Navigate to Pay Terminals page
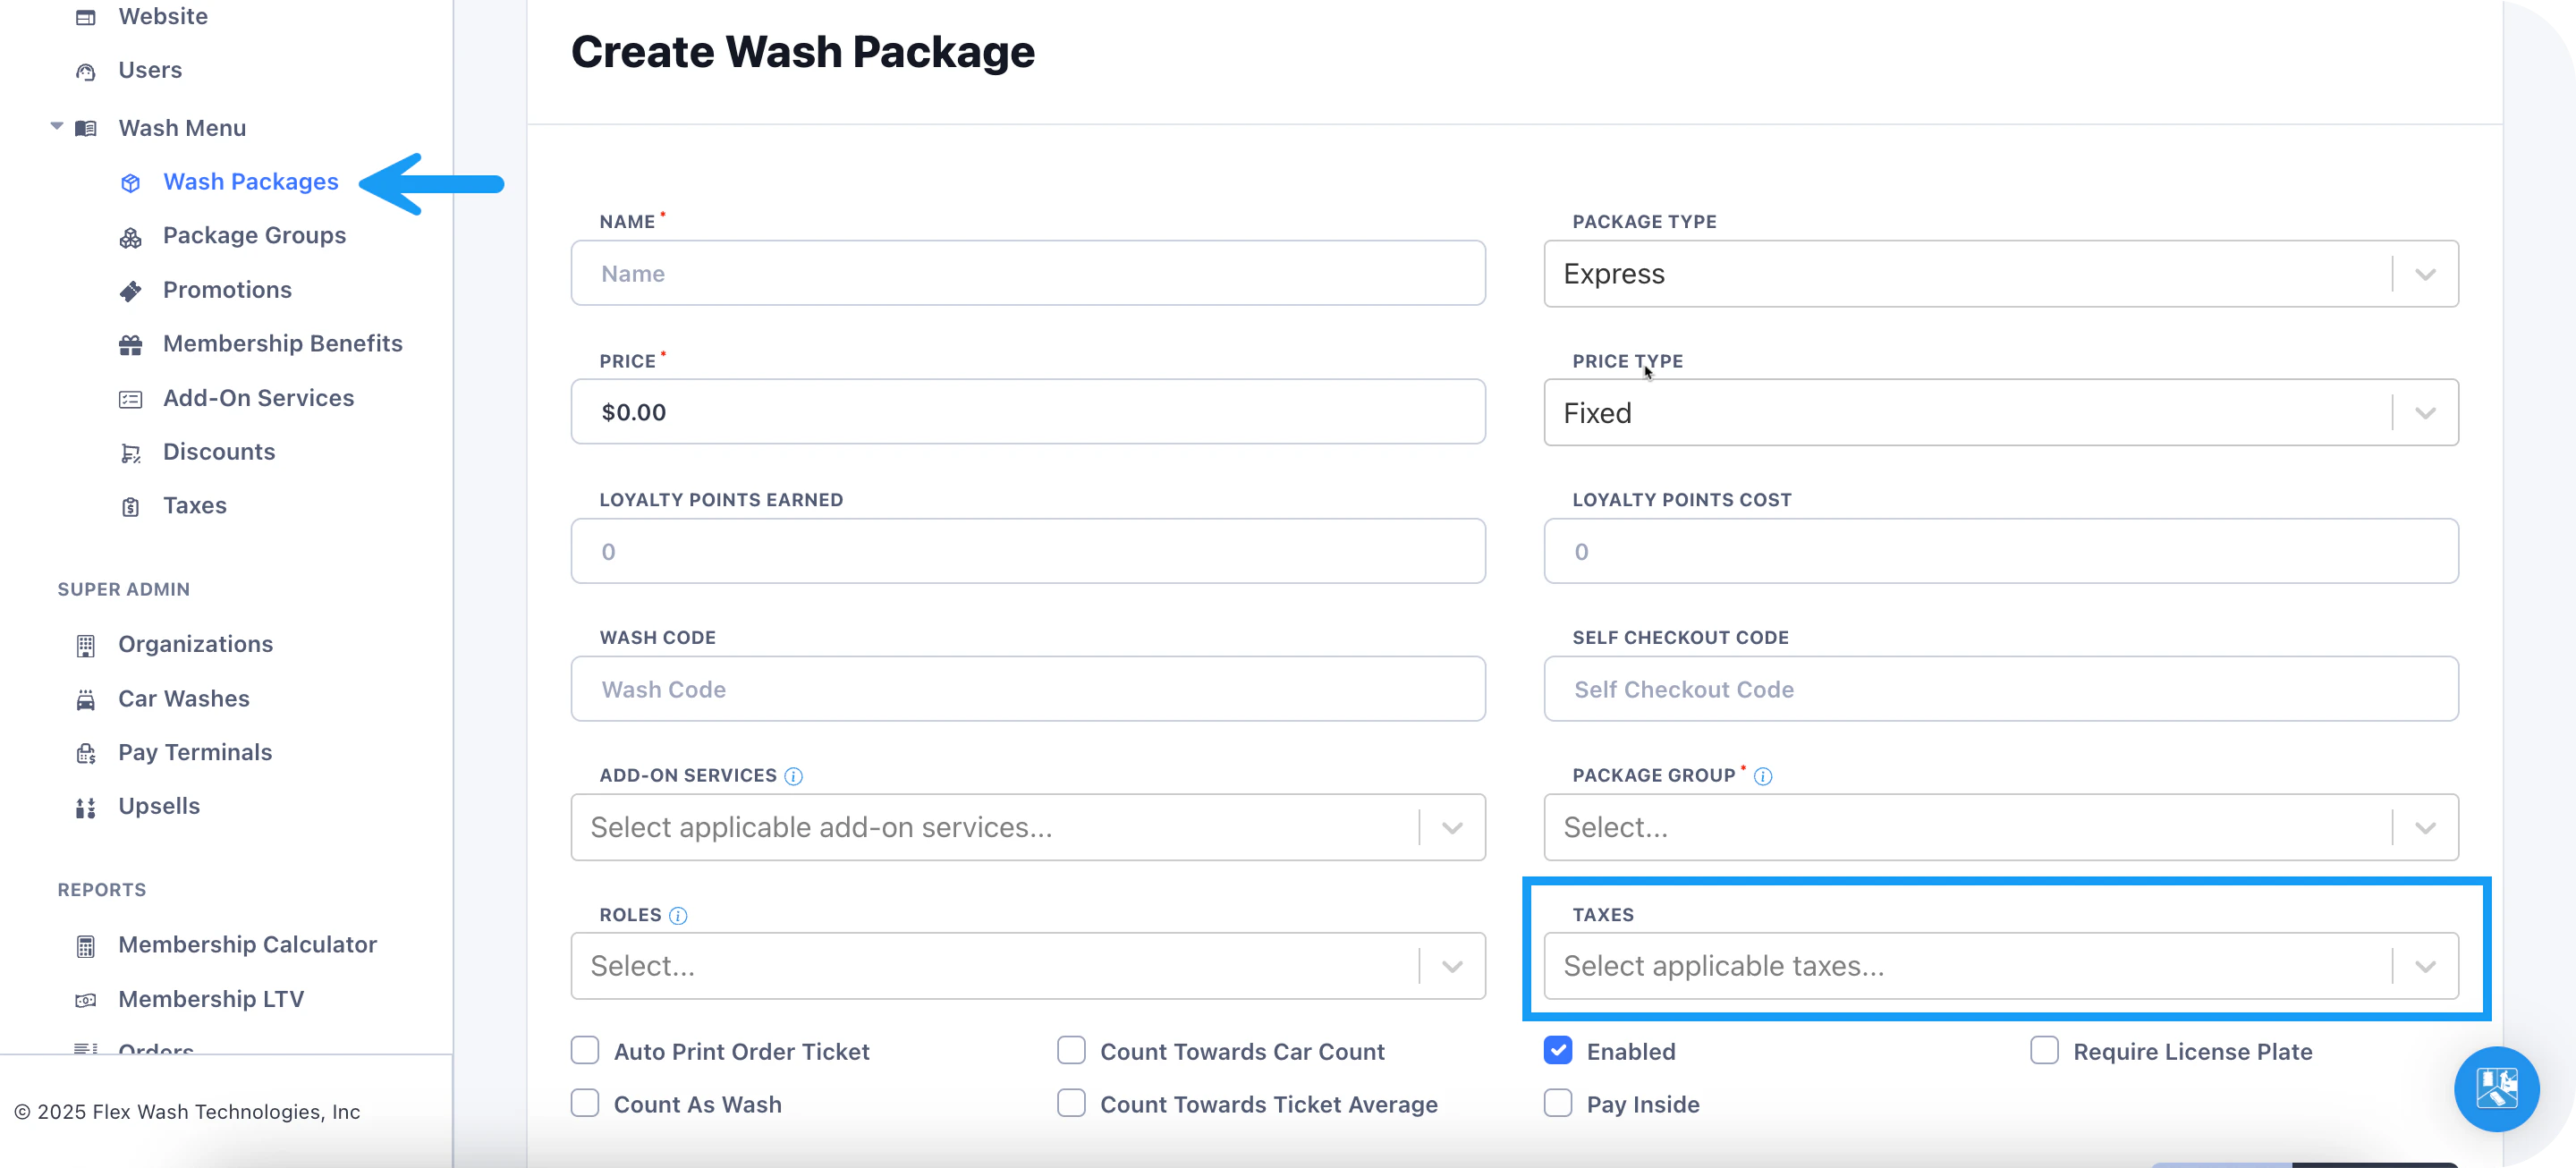The image size is (2576, 1168). (x=195, y=753)
